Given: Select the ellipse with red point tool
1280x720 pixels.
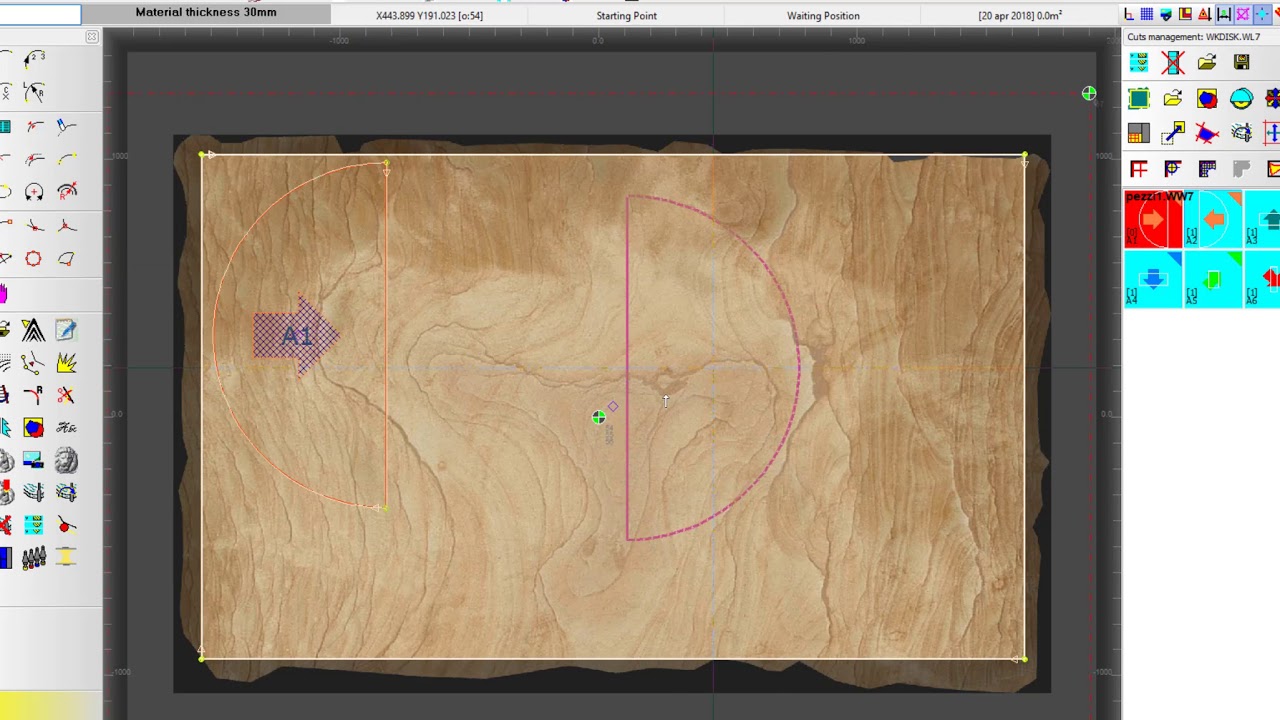Looking at the screenshot, I should [x=67, y=258].
